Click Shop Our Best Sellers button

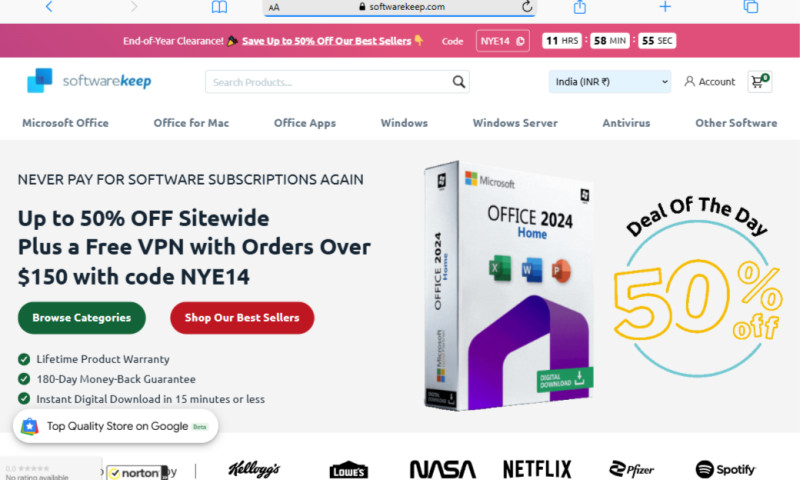(x=242, y=318)
